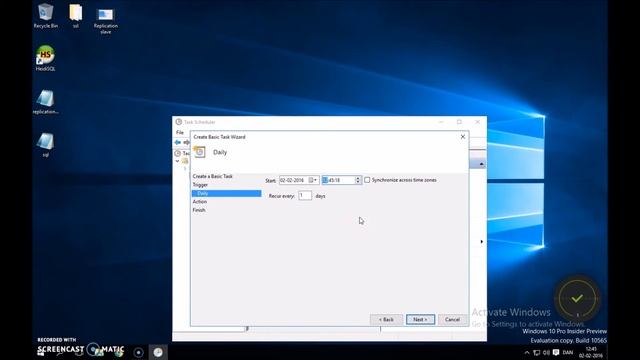This screenshot has width=640, height=360.
Task: Open the calendar picker for Start date
Action: pyautogui.click(x=313, y=180)
